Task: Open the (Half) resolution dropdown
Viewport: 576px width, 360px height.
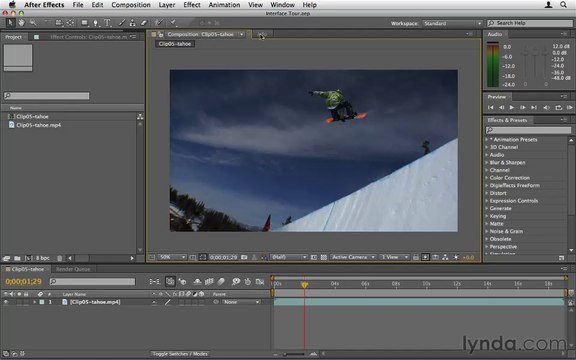Action: point(289,258)
